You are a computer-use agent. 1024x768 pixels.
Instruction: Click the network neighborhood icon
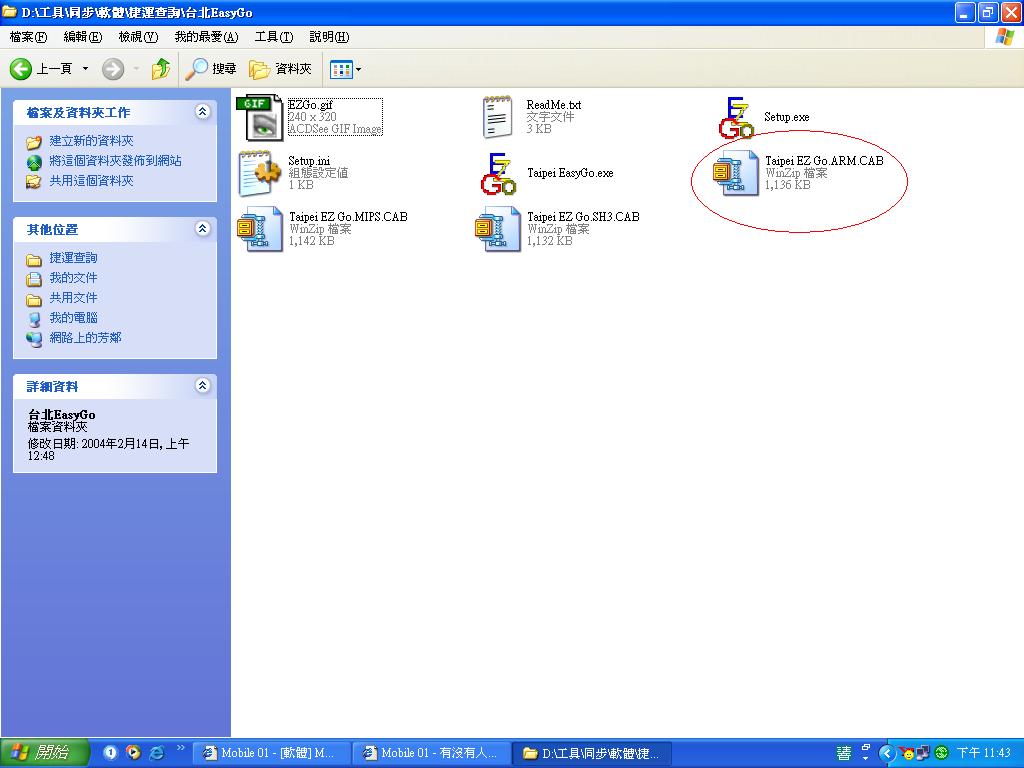point(34,338)
